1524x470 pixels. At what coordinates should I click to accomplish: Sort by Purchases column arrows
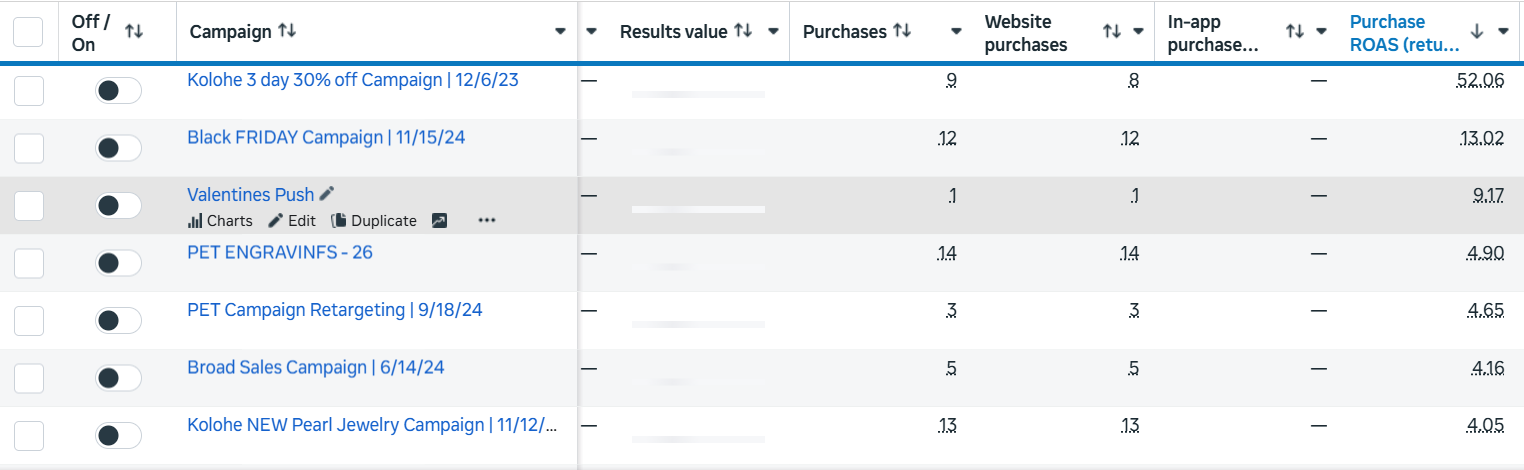point(902,31)
